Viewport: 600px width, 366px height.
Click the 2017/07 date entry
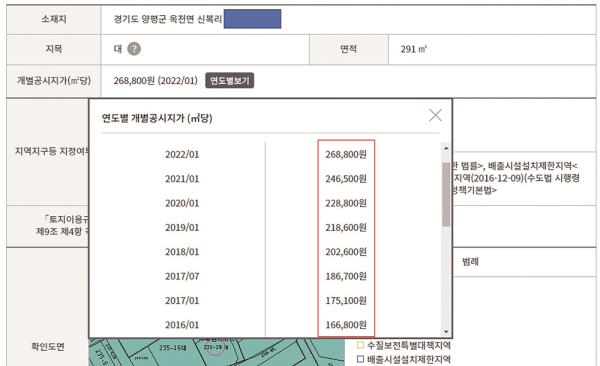tap(182, 276)
